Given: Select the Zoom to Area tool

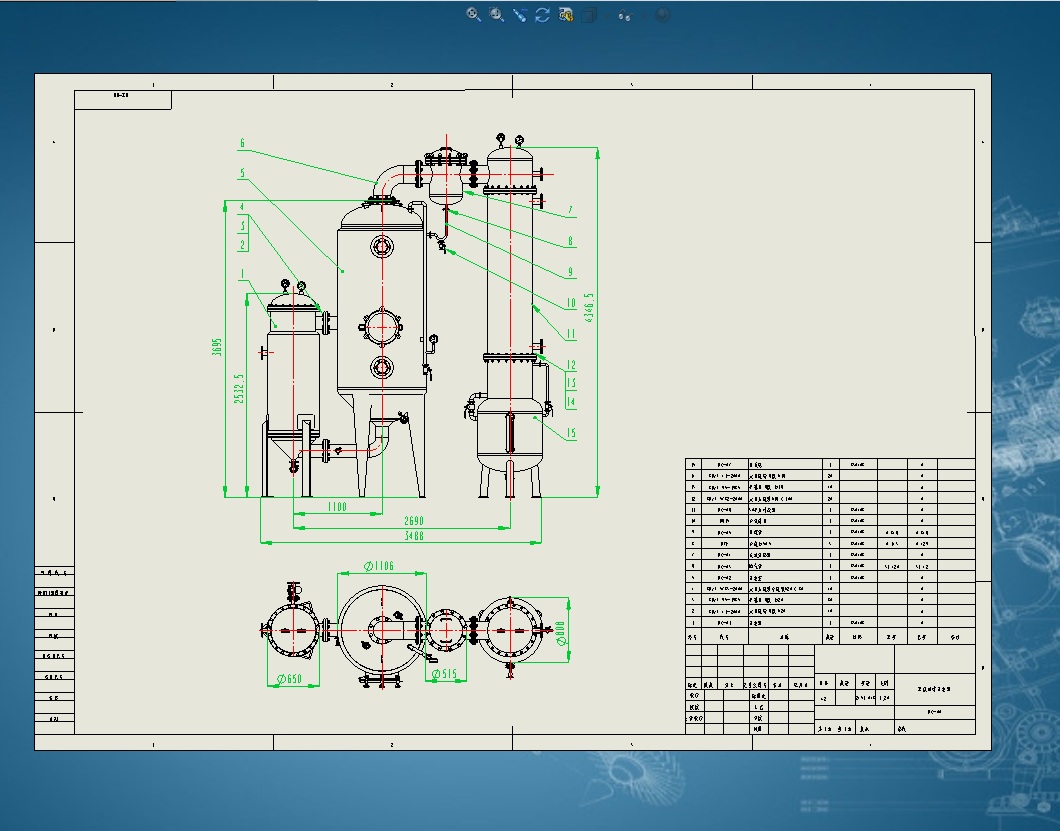Looking at the screenshot, I should point(497,15).
